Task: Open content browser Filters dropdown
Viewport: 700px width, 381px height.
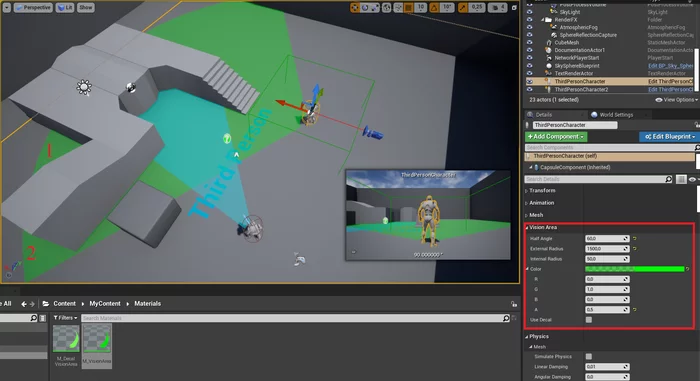Action: tap(65, 318)
